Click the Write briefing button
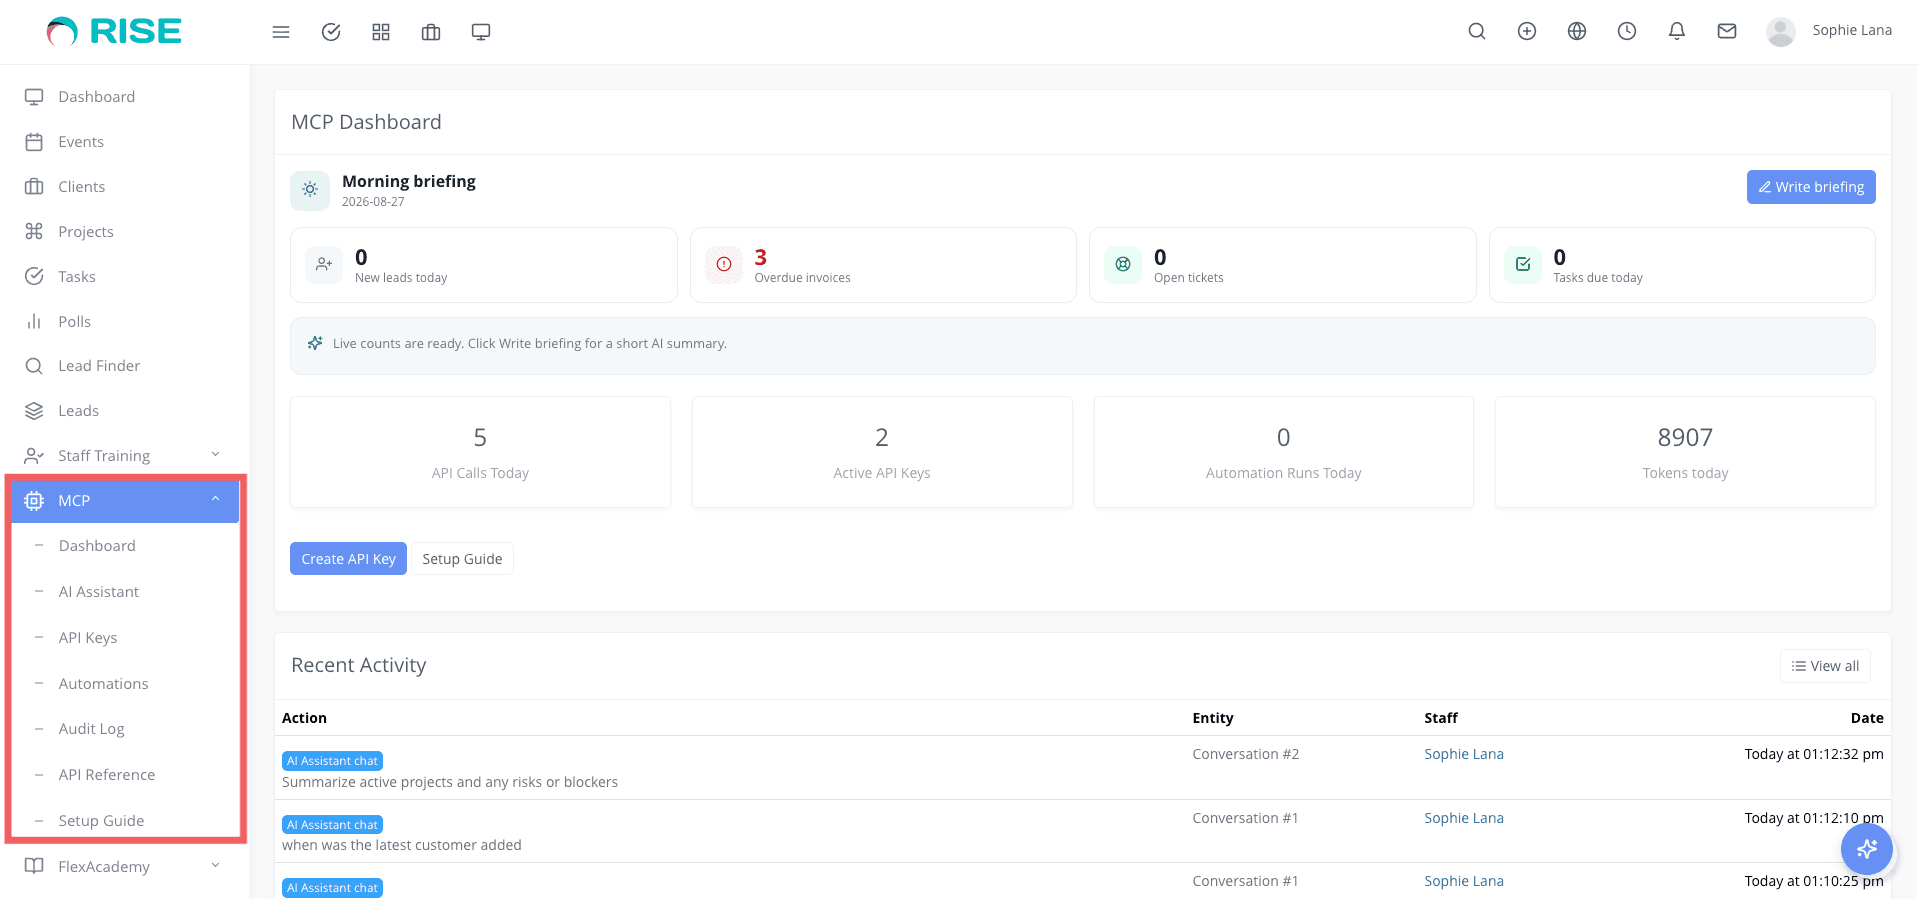The height and width of the screenshot is (900, 1918). pyautogui.click(x=1811, y=187)
